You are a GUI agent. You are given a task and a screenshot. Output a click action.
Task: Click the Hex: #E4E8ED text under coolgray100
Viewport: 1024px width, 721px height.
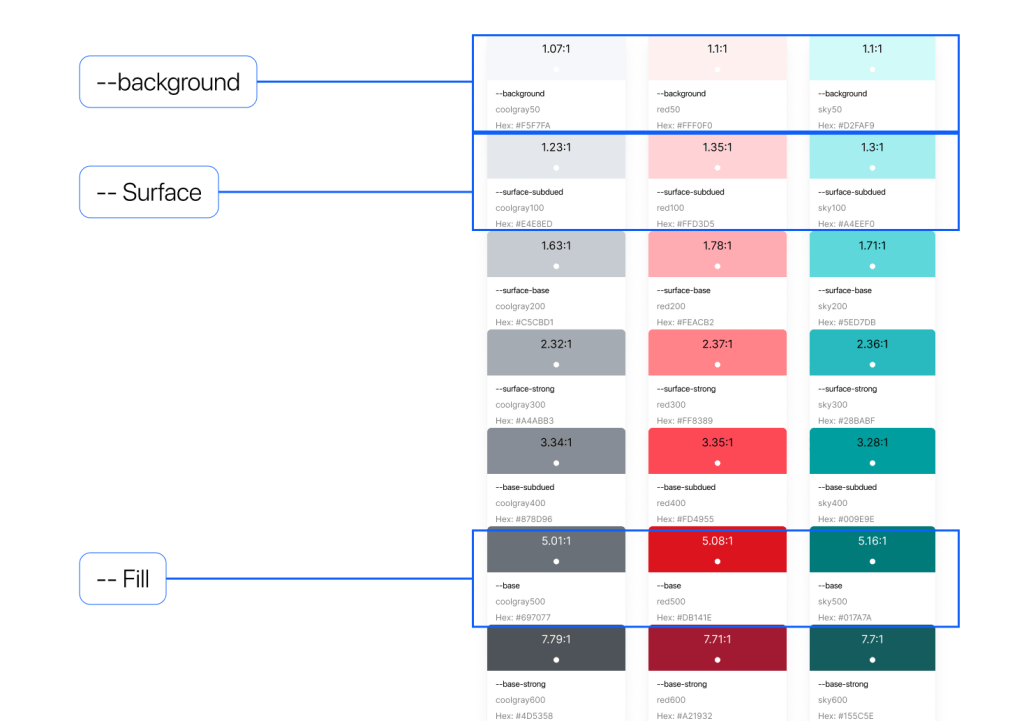(524, 224)
